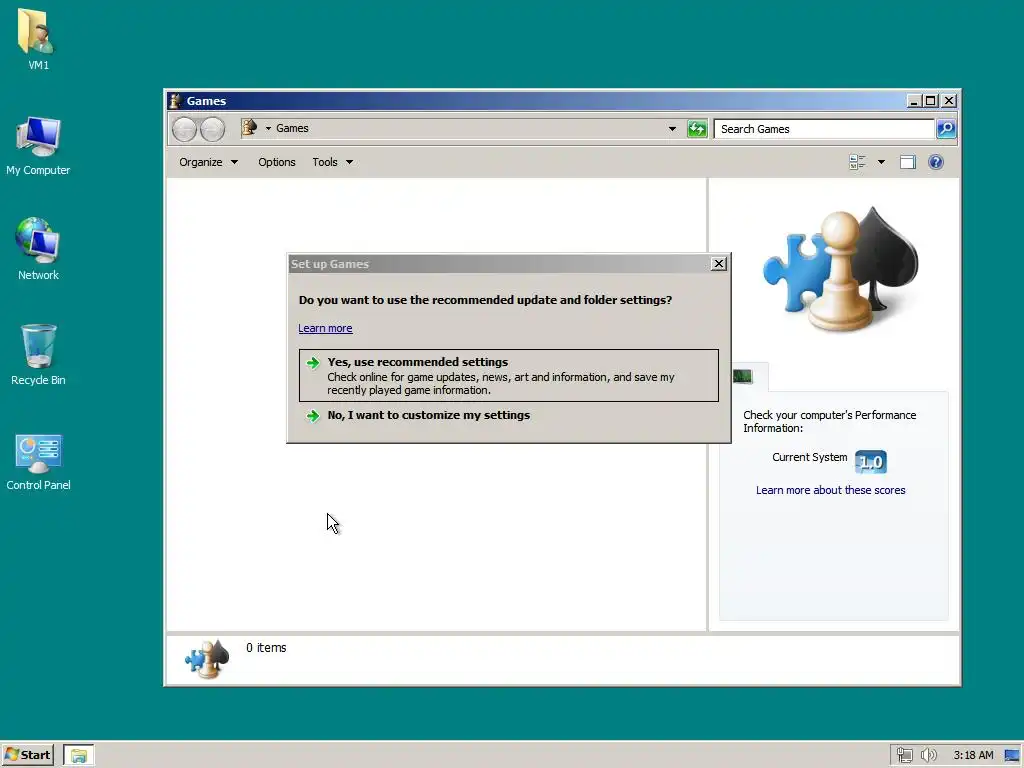Viewport: 1024px width, 768px height.
Task: Click the Games window title bar icon
Action: point(175,101)
